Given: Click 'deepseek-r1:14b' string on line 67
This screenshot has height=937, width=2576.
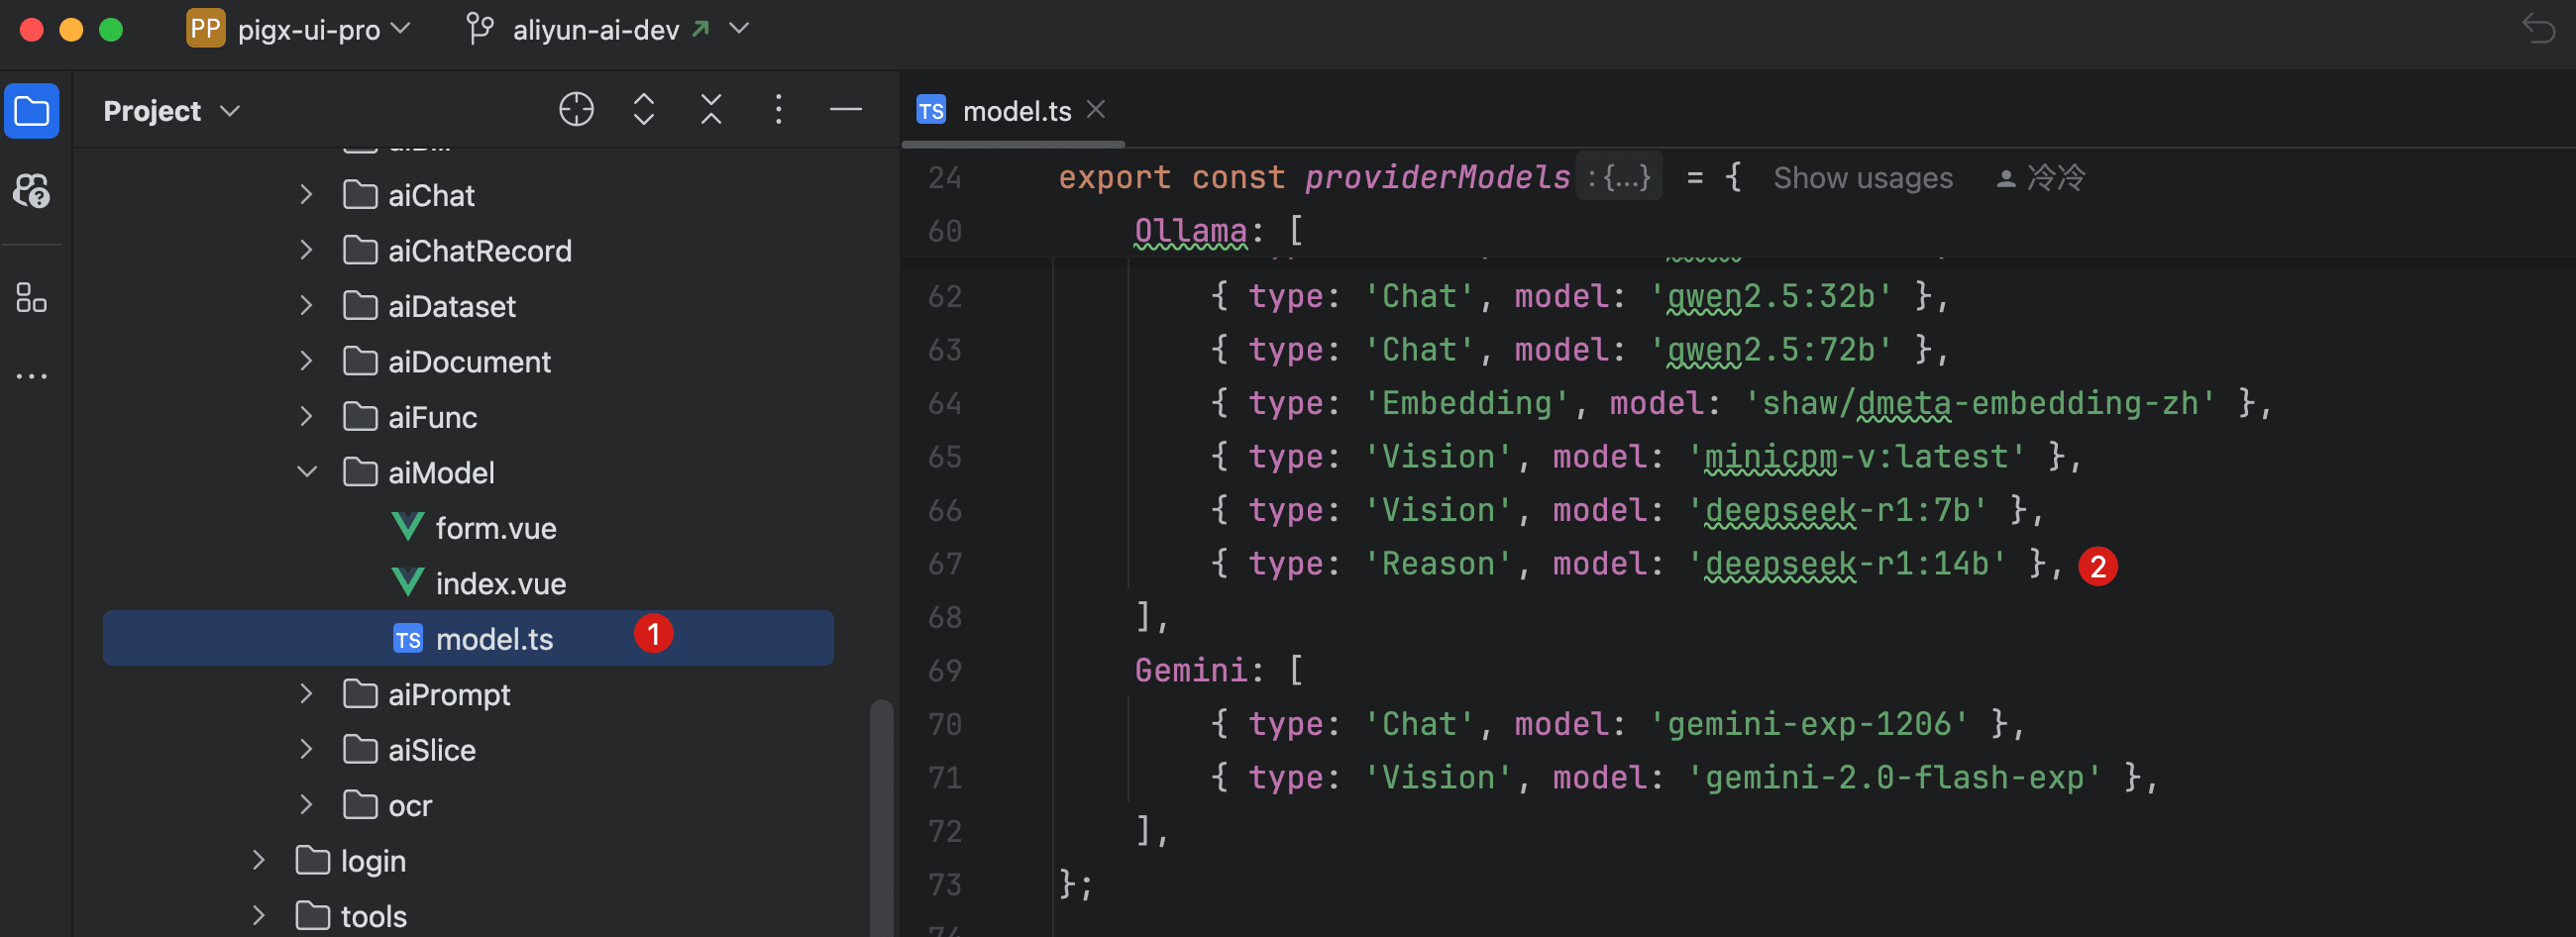Looking at the screenshot, I should click(1846, 564).
